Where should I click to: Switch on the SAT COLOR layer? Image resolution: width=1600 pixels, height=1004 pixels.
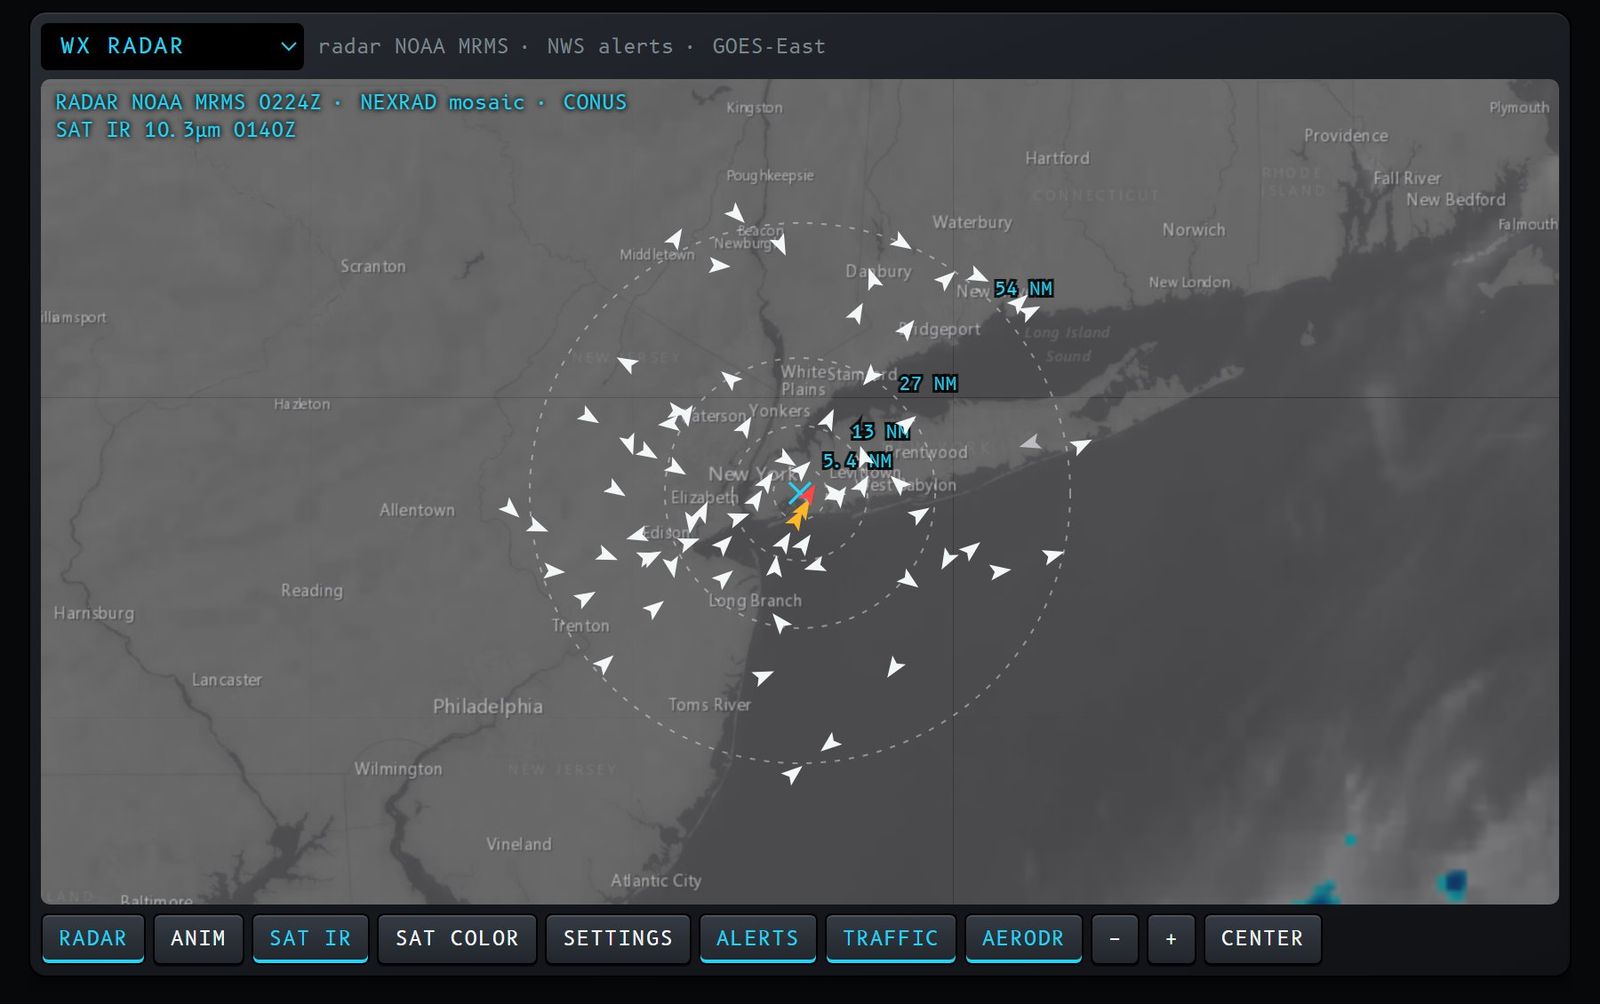click(x=457, y=939)
